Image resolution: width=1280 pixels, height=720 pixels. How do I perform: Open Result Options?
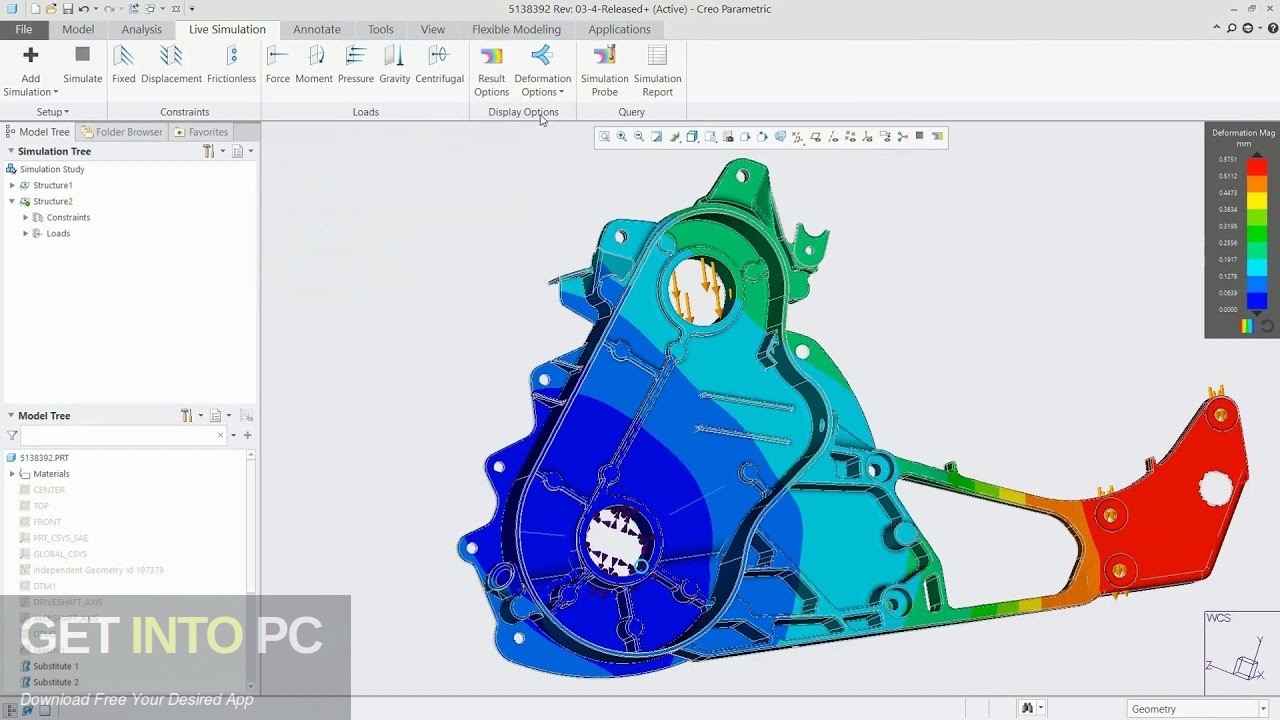[491, 70]
